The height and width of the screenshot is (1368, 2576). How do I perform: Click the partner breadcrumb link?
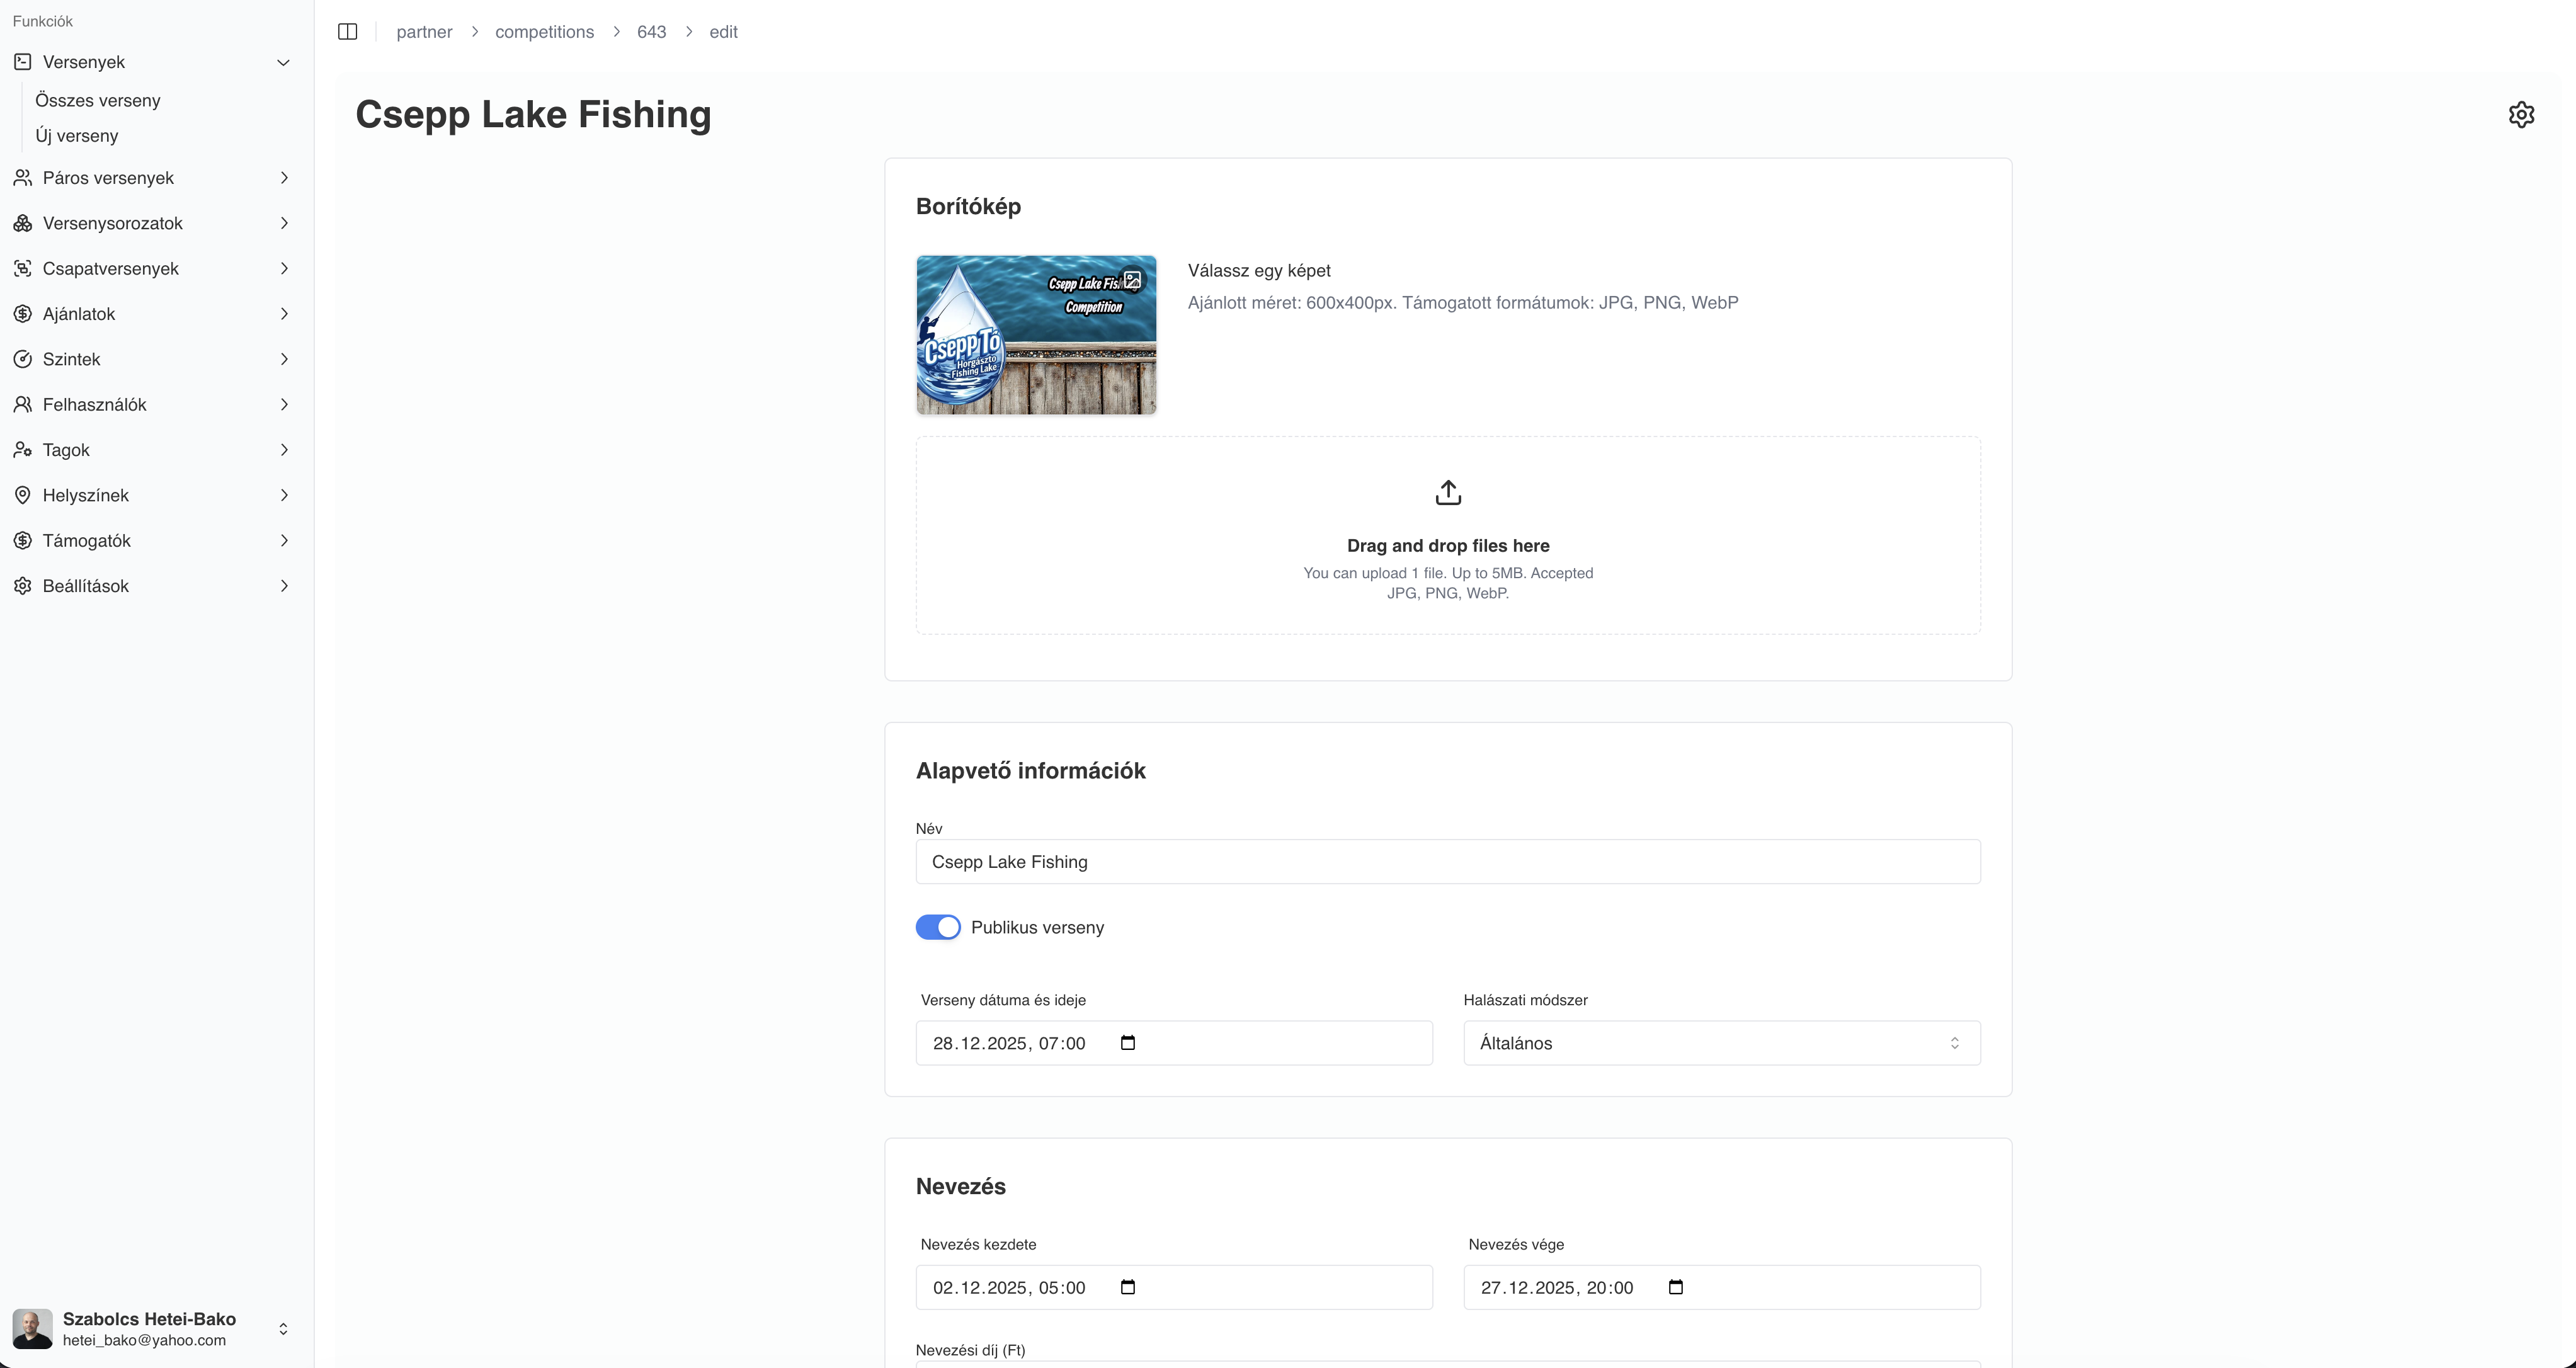[424, 31]
